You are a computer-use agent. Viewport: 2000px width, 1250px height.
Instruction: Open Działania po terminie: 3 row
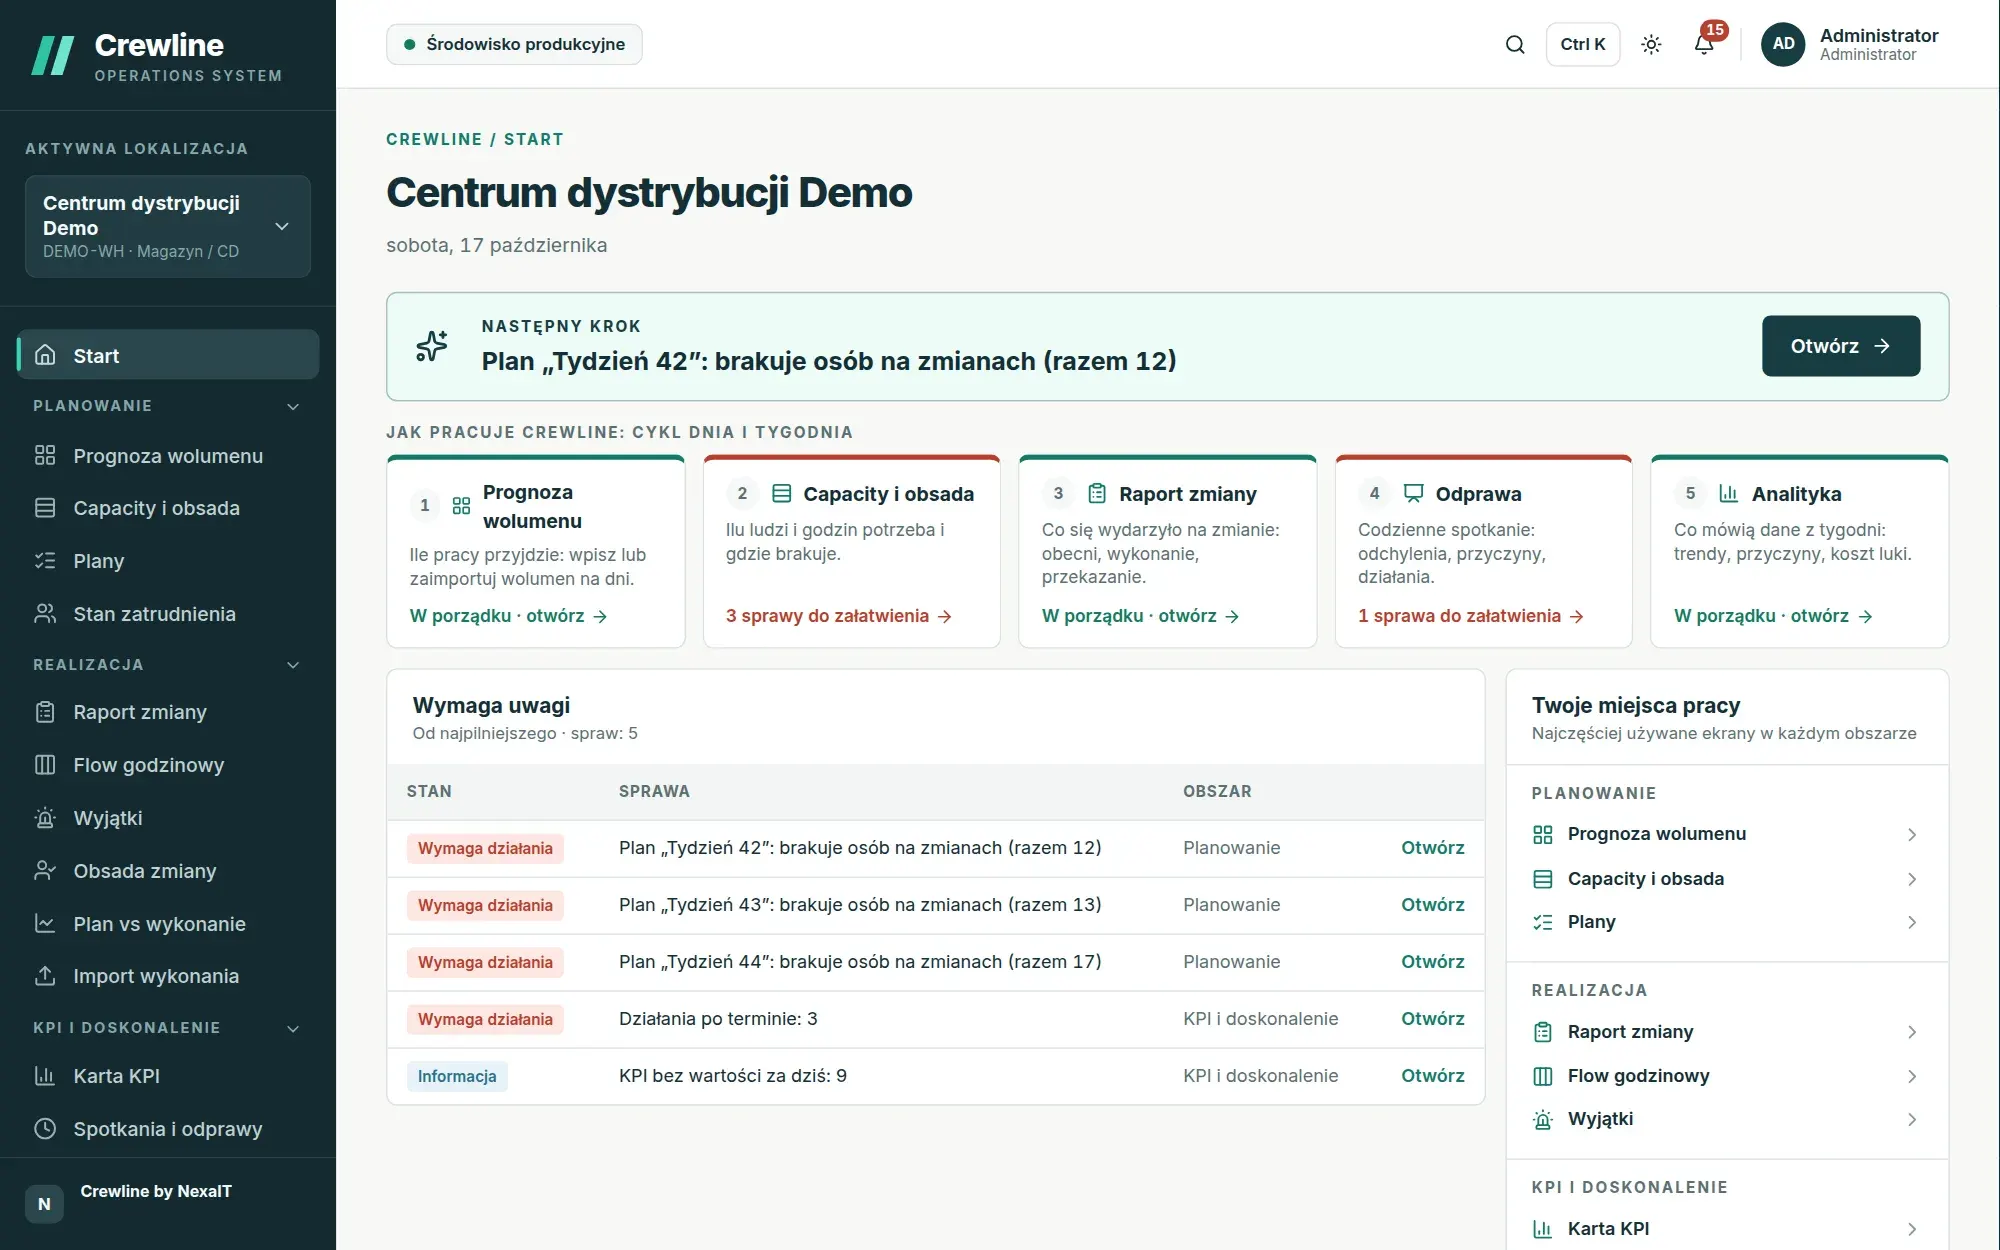(x=935, y=1019)
